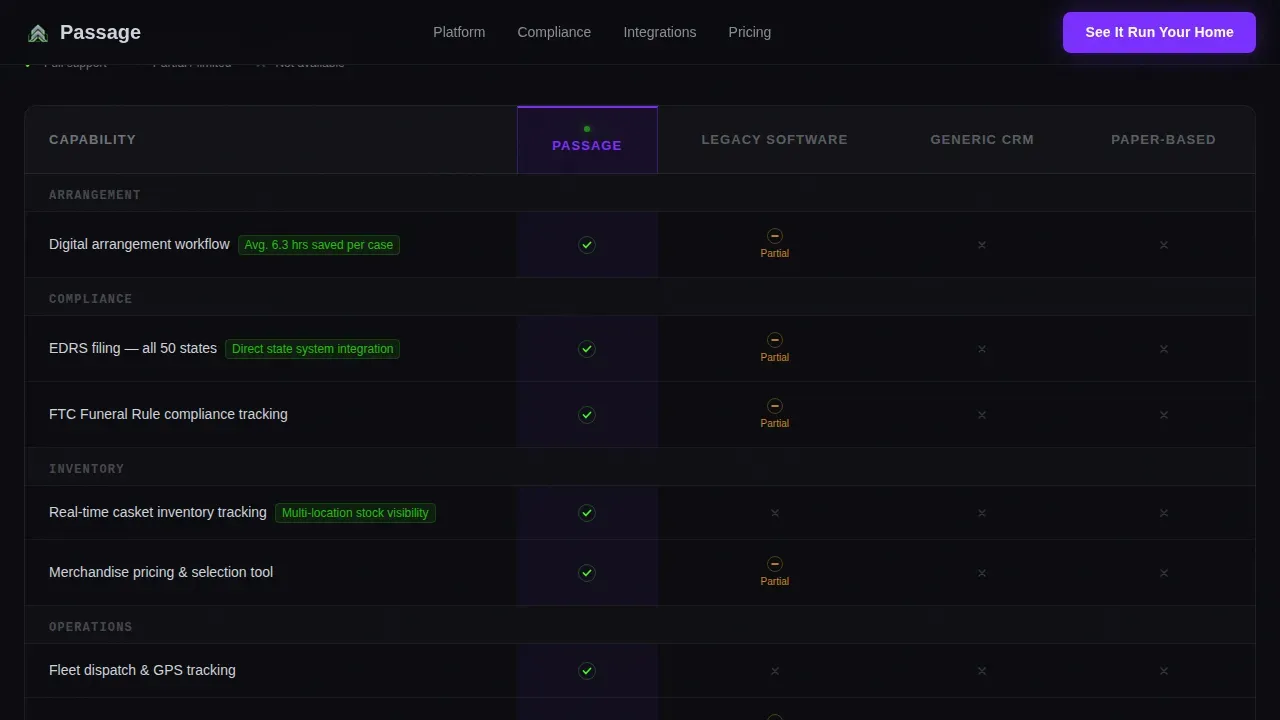Click Passage checkmark for Digital arrangement workflow

(587, 245)
